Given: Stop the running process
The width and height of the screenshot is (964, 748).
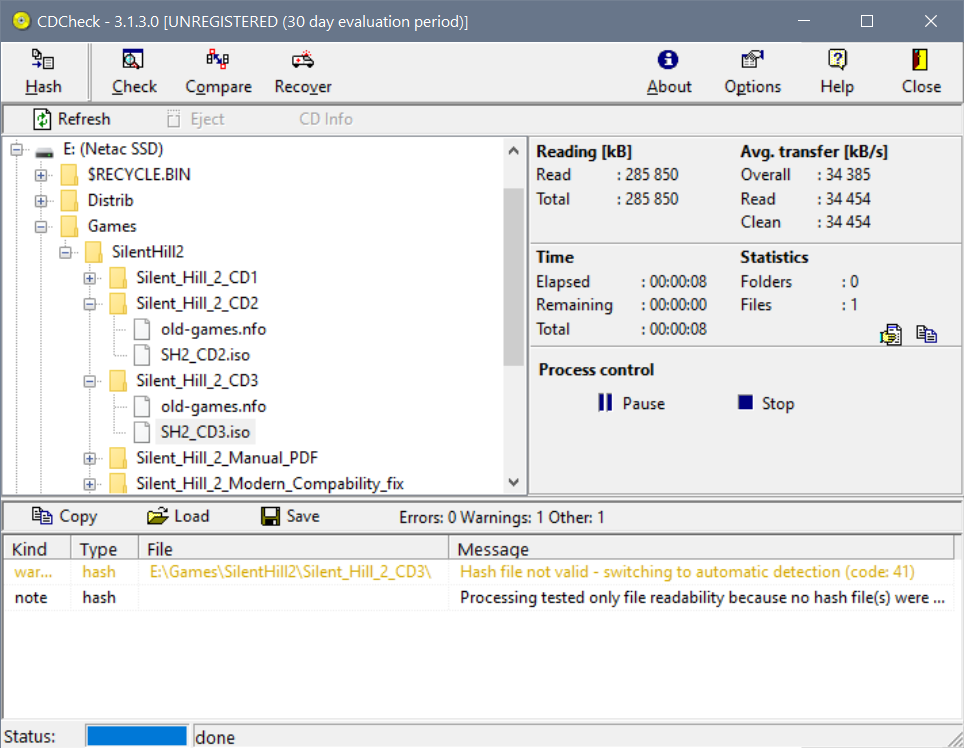Looking at the screenshot, I should pyautogui.click(x=766, y=403).
